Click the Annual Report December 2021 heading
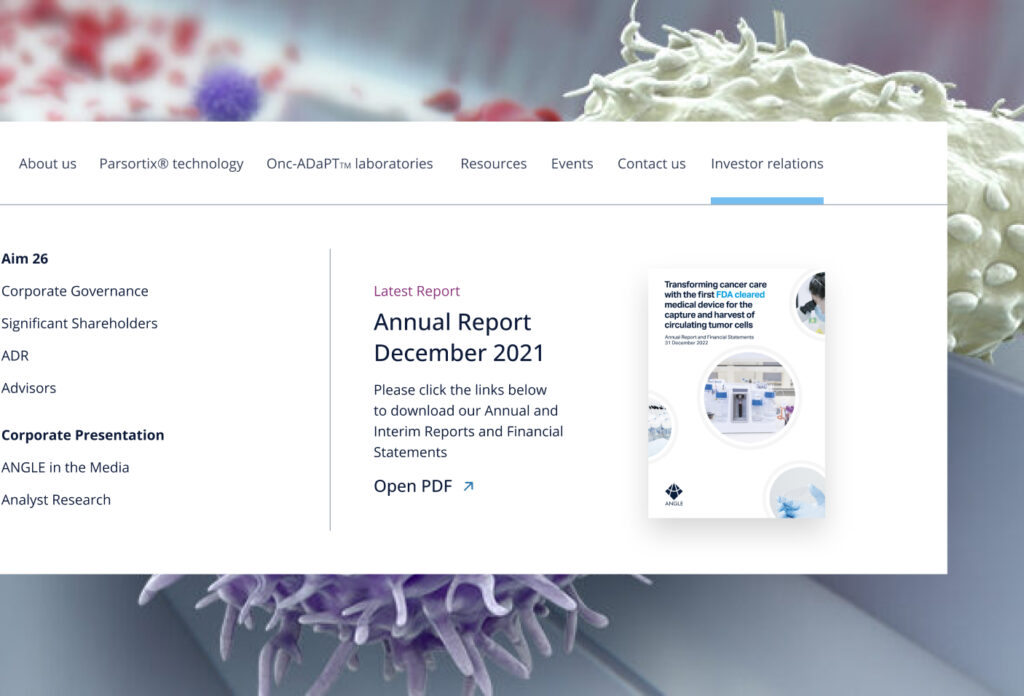Screen dimensions: 1024x696 tap(458, 338)
